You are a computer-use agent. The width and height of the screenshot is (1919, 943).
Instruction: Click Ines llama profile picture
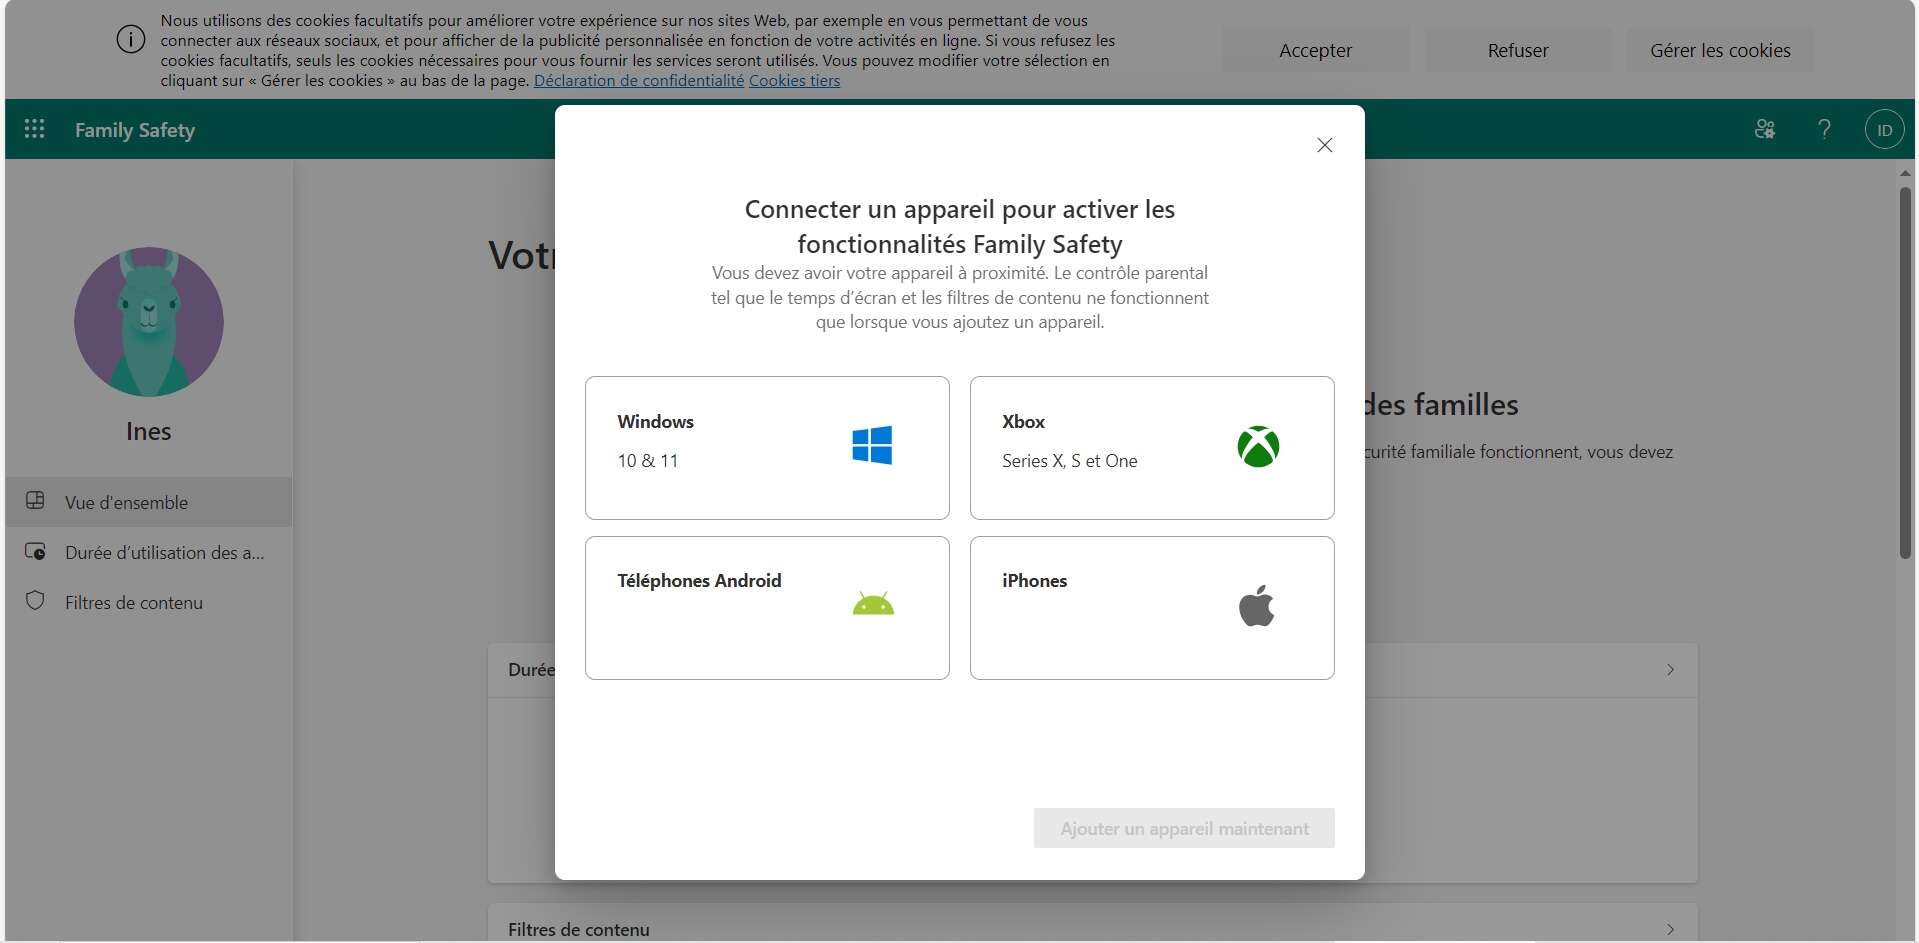click(x=149, y=322)
